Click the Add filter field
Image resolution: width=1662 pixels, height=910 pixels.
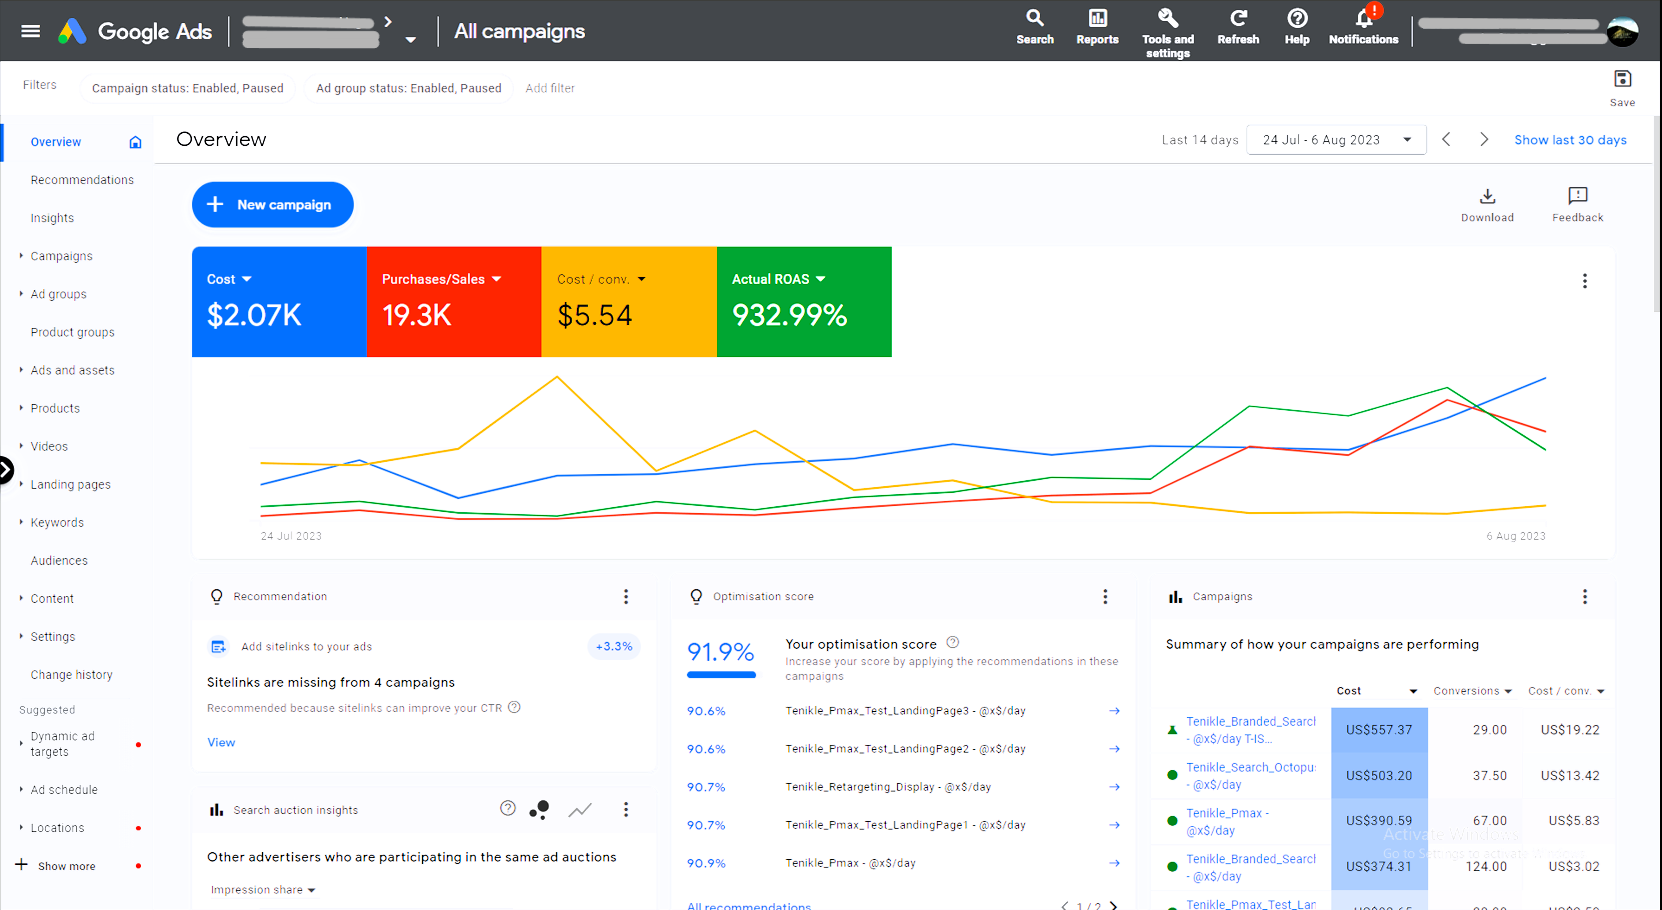(550, 88)
